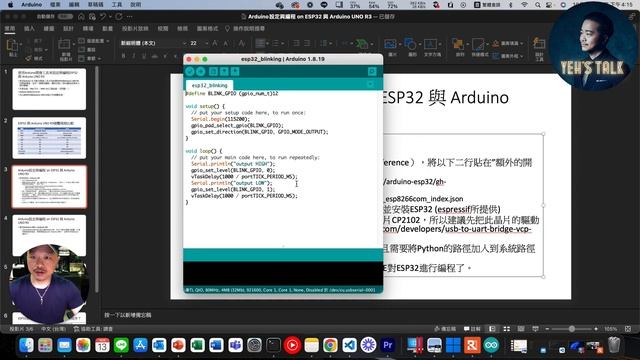Click the Increase Font Size button
640x360 pixels.
click(215, 43)
